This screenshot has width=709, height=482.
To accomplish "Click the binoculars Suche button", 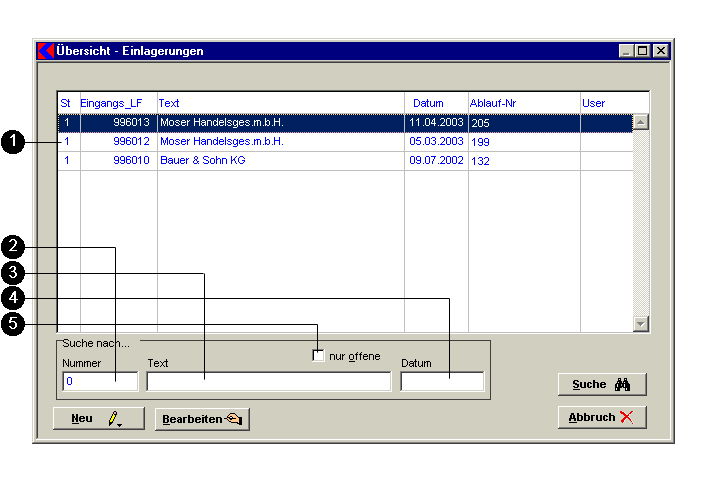I will 602,385.
